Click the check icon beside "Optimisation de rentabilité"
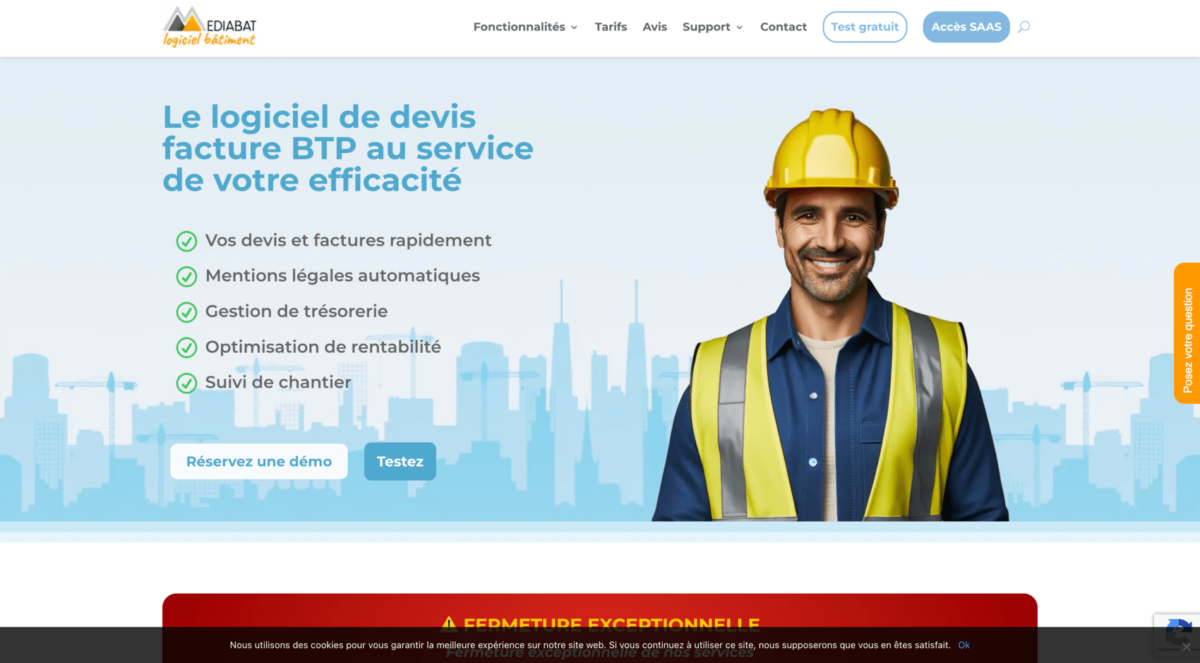 click(x=187, y=347)
